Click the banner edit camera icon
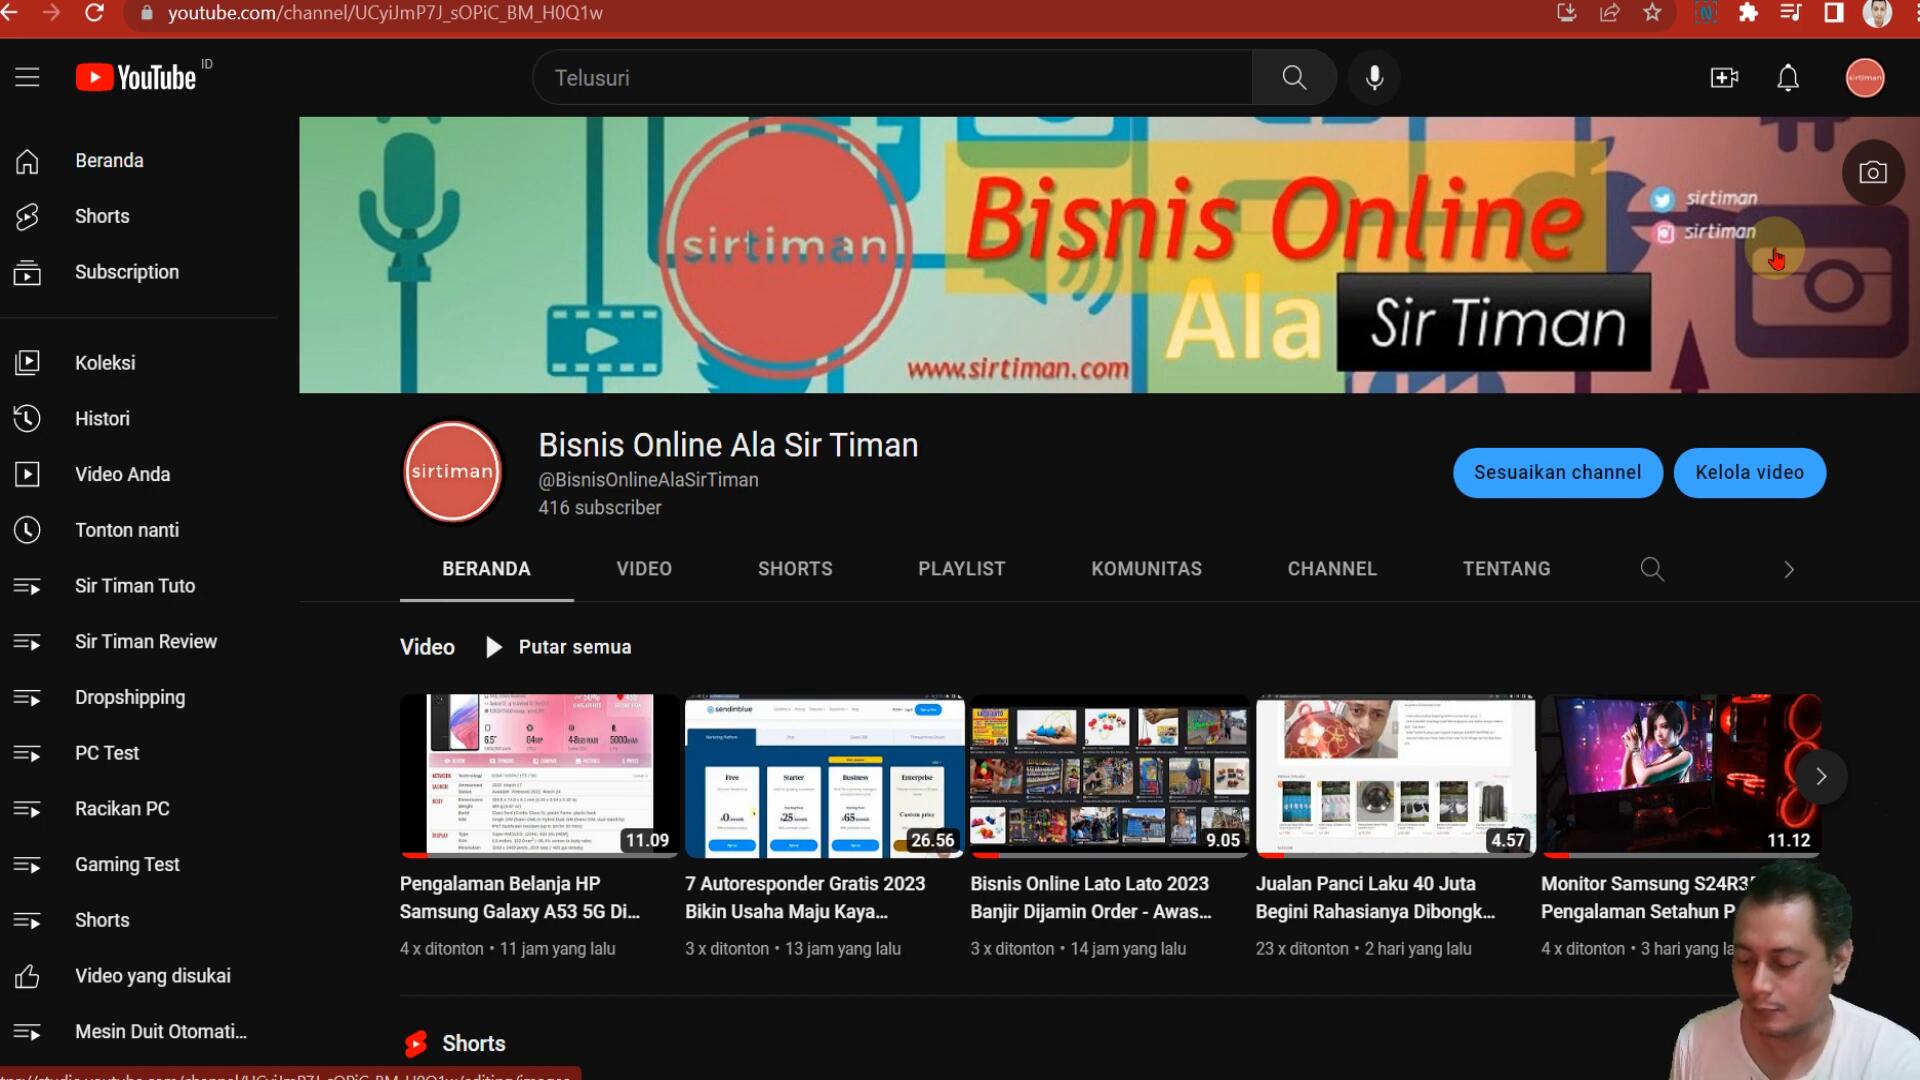1920x1080 pixels. (x=1872, y=172)
